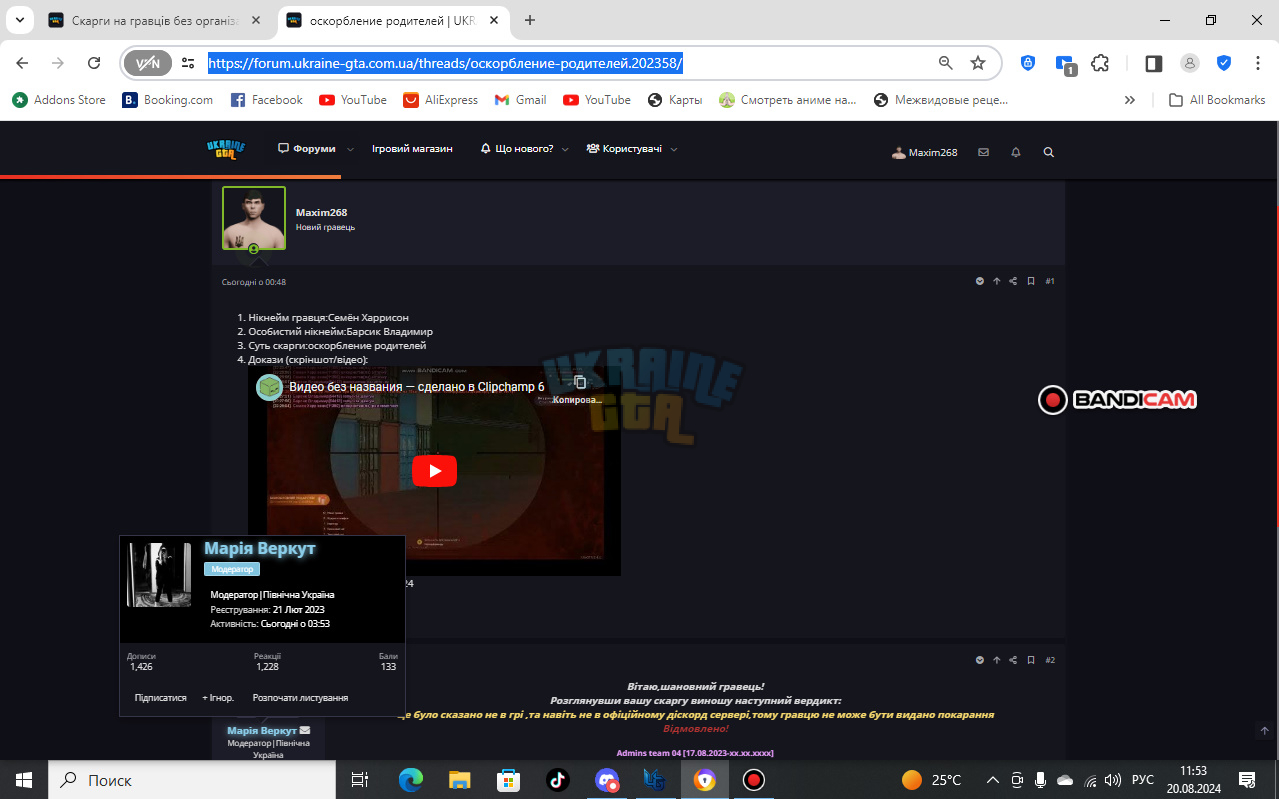Open File Explorer from the taskbar
1279x799 pixels.
(x=459, y=780)
